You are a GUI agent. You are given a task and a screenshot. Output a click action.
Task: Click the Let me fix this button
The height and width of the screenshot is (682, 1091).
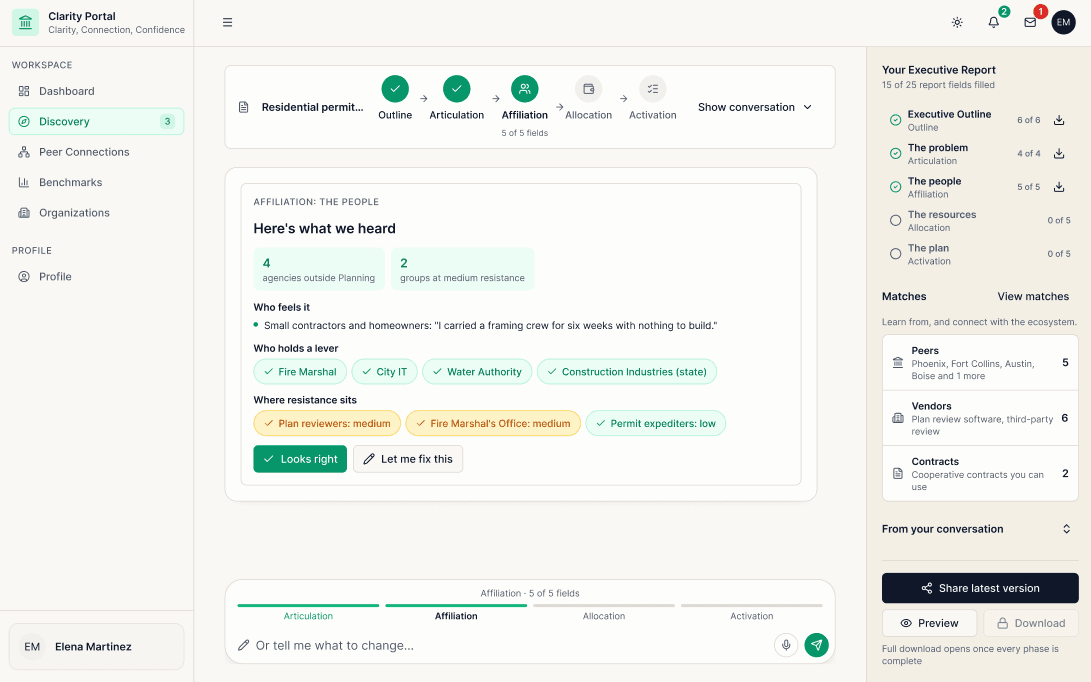point(408,459)
